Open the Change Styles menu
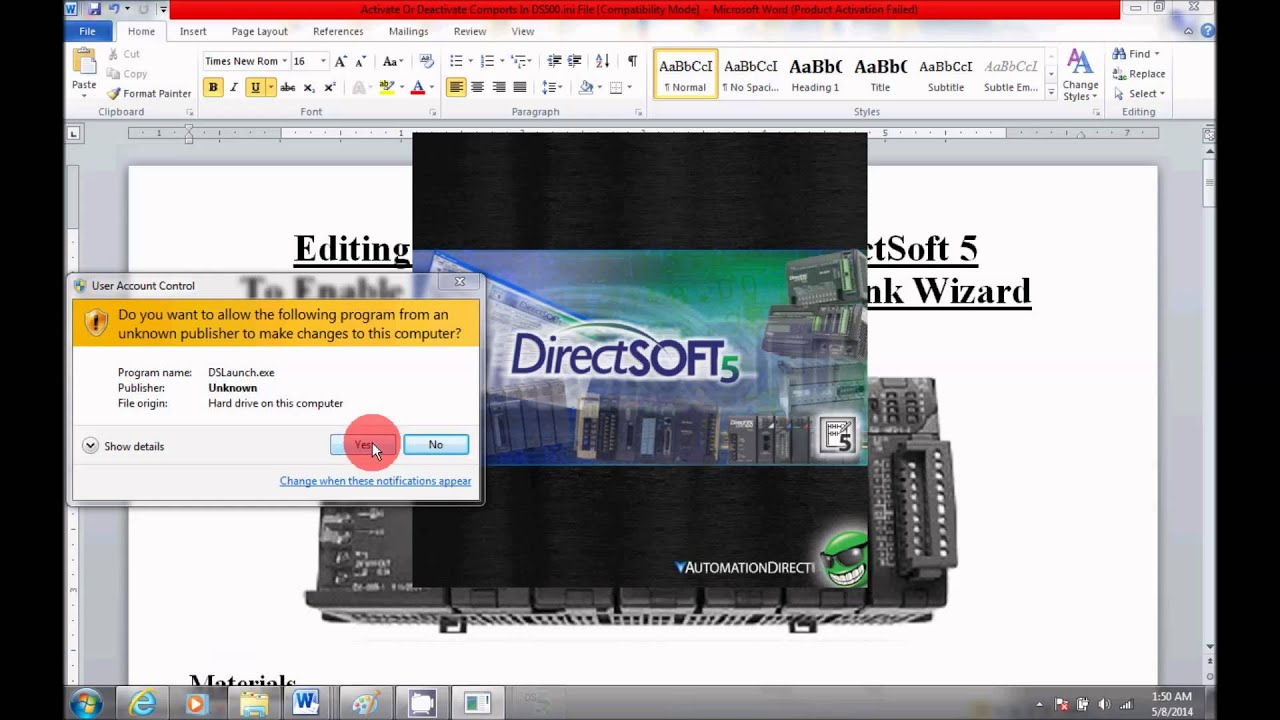Image resolution: width=1280 pixels, height=720 pixels. (x=1080, y=75)
